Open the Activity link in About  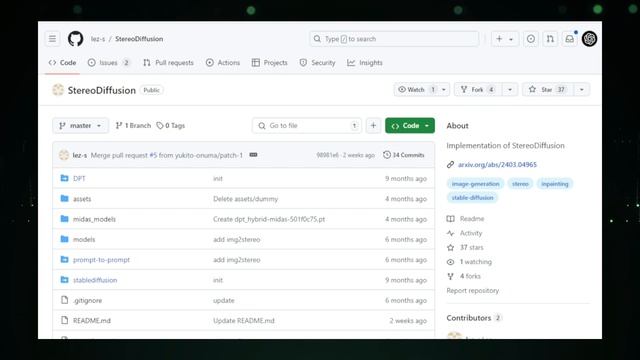pyautogui.click(x=464, y=233)
